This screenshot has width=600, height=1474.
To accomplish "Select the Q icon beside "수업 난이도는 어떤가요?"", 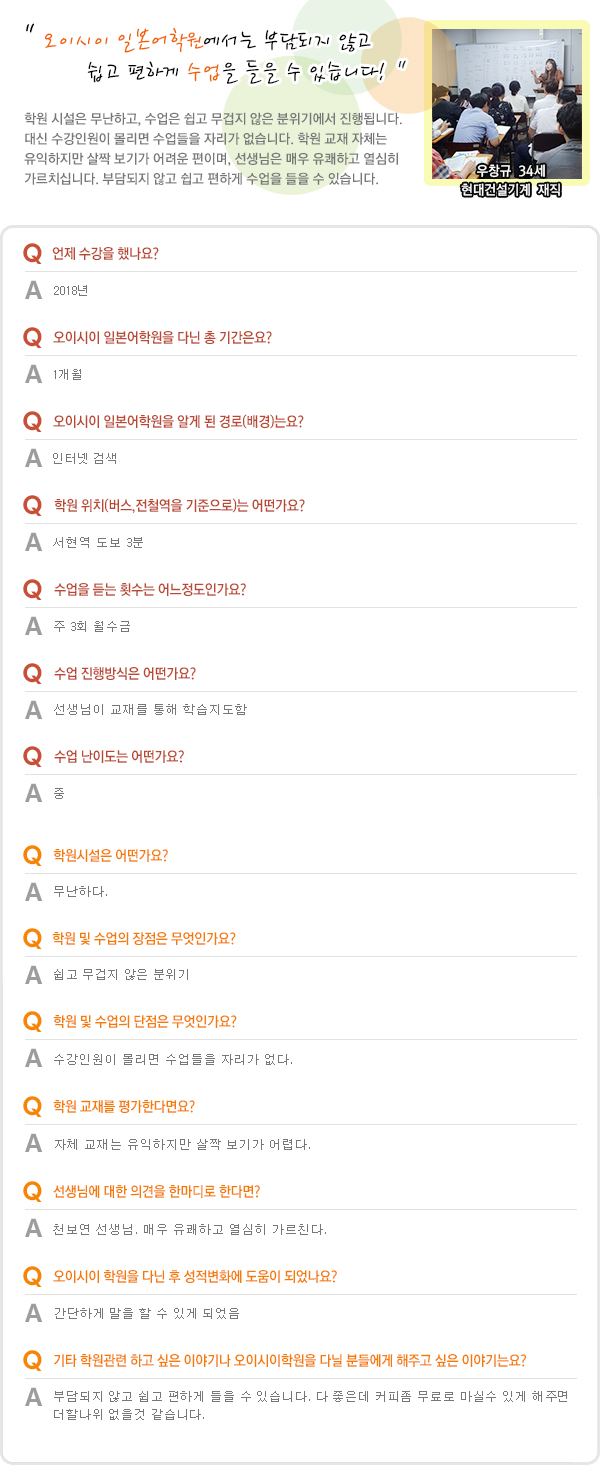I will pyautogui.click(x=33, y=756).
